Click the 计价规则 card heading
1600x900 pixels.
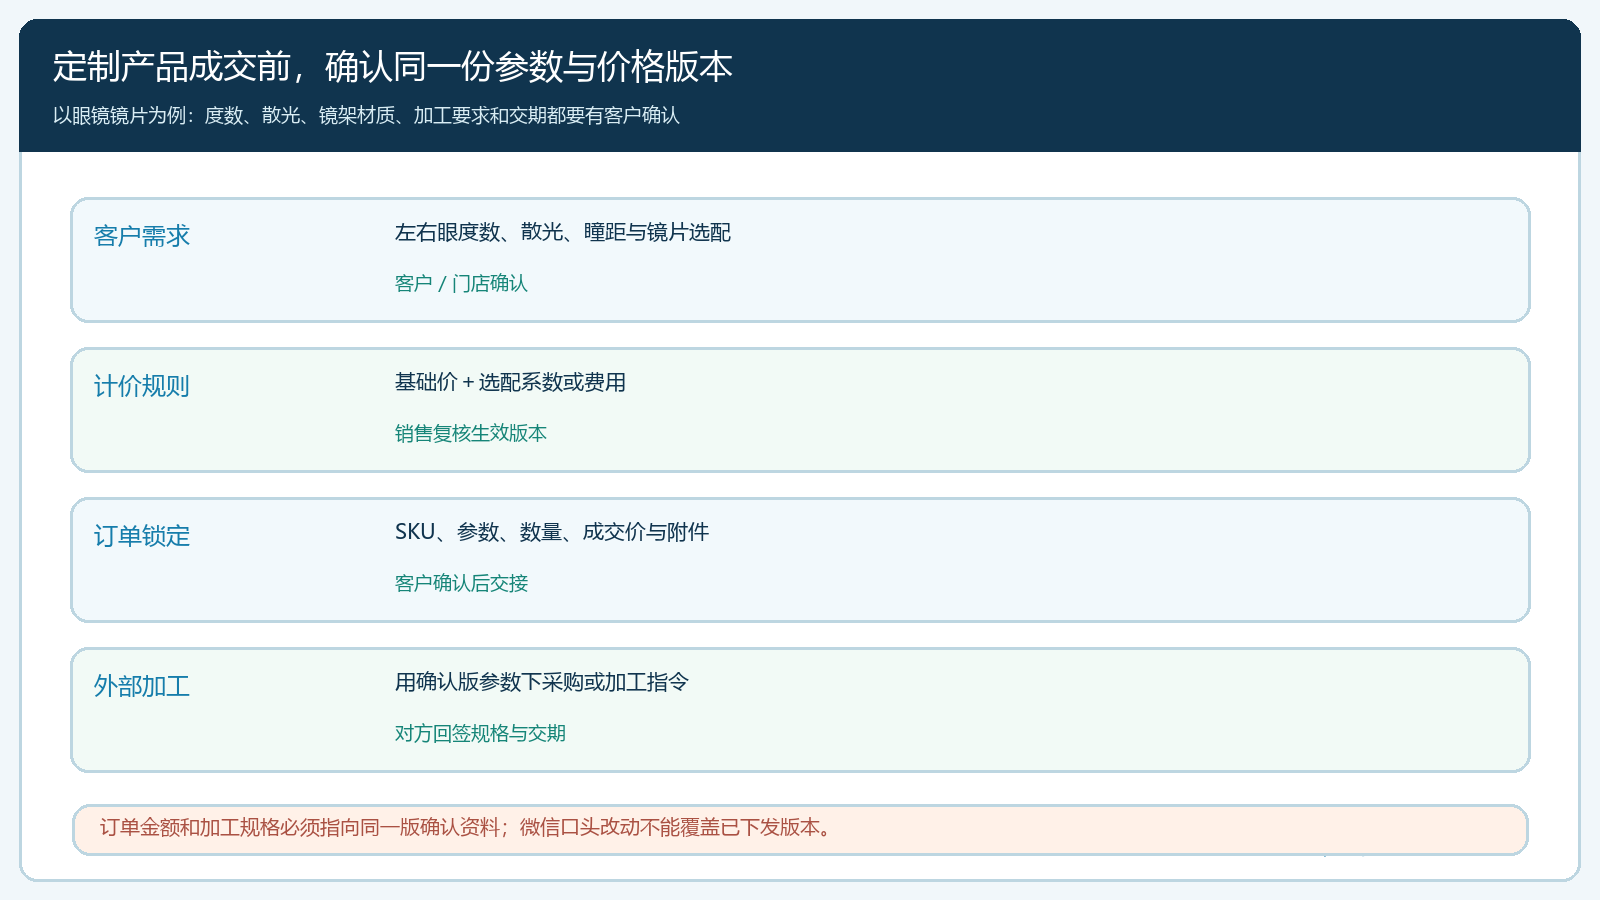[142, 386]
